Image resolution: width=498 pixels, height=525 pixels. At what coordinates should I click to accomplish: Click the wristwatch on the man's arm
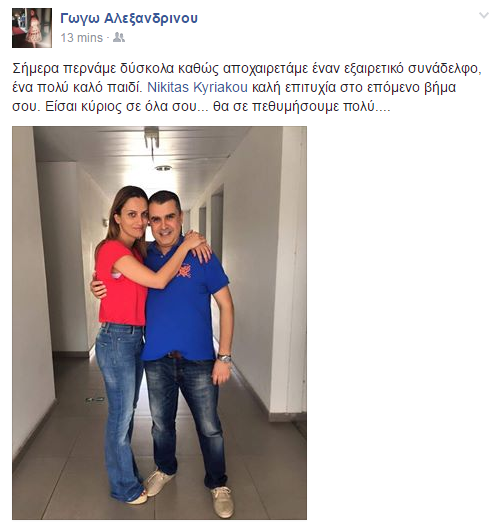224,358
